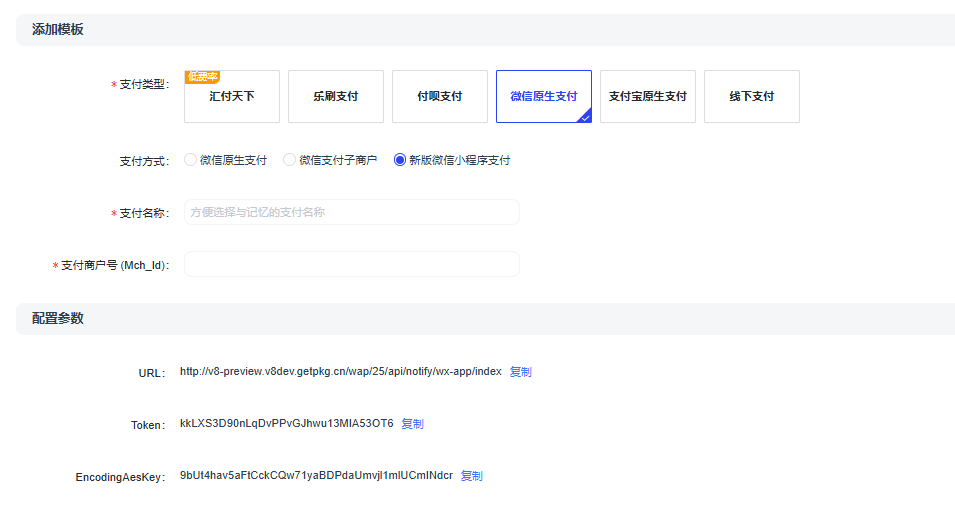Focus the 支付名称 input field
The image size is (955, 505).
352,212
